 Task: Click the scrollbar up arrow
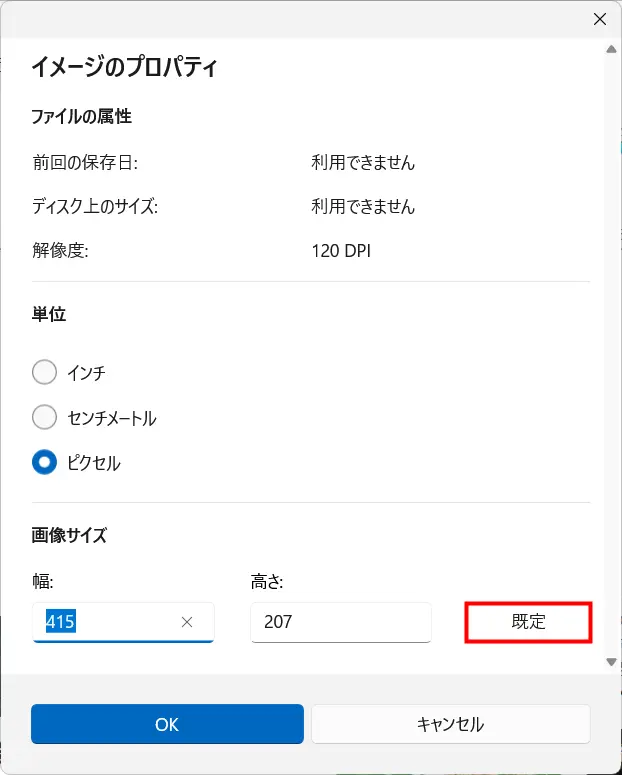[612, 49]
